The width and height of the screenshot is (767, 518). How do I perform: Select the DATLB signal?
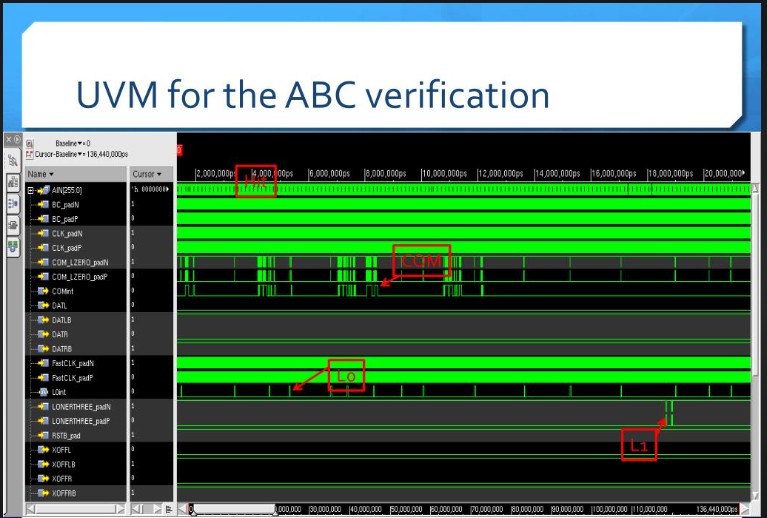pos(62,320)
